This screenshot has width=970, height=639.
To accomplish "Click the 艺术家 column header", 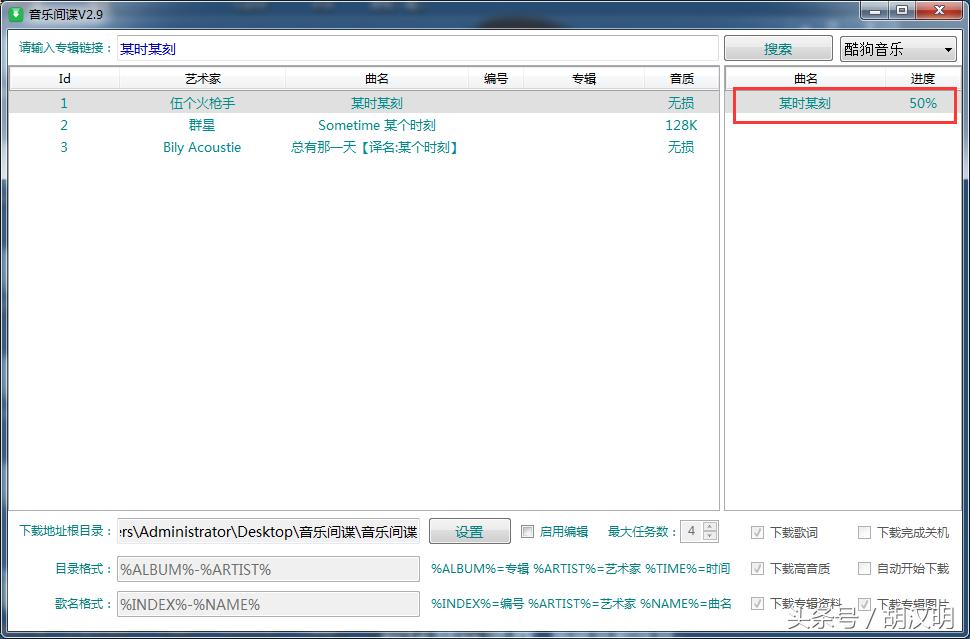I will tap(202, 79).
